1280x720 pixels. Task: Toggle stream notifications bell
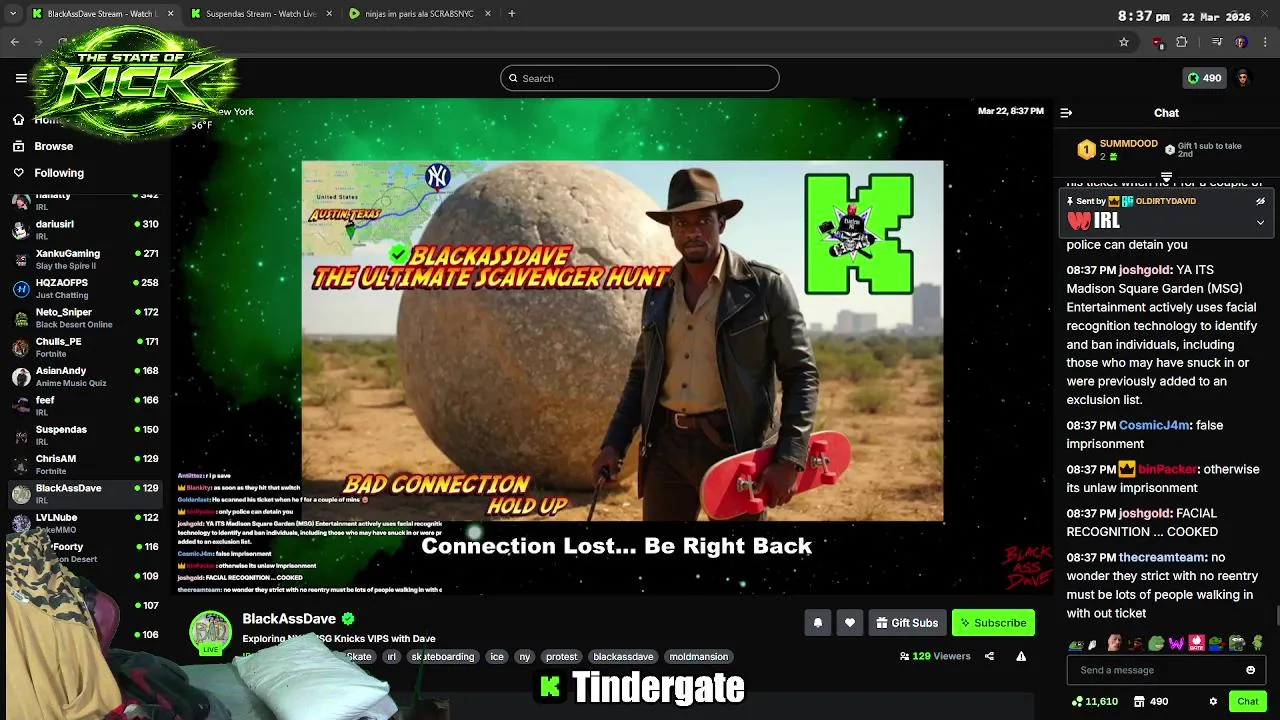point(817,623)
